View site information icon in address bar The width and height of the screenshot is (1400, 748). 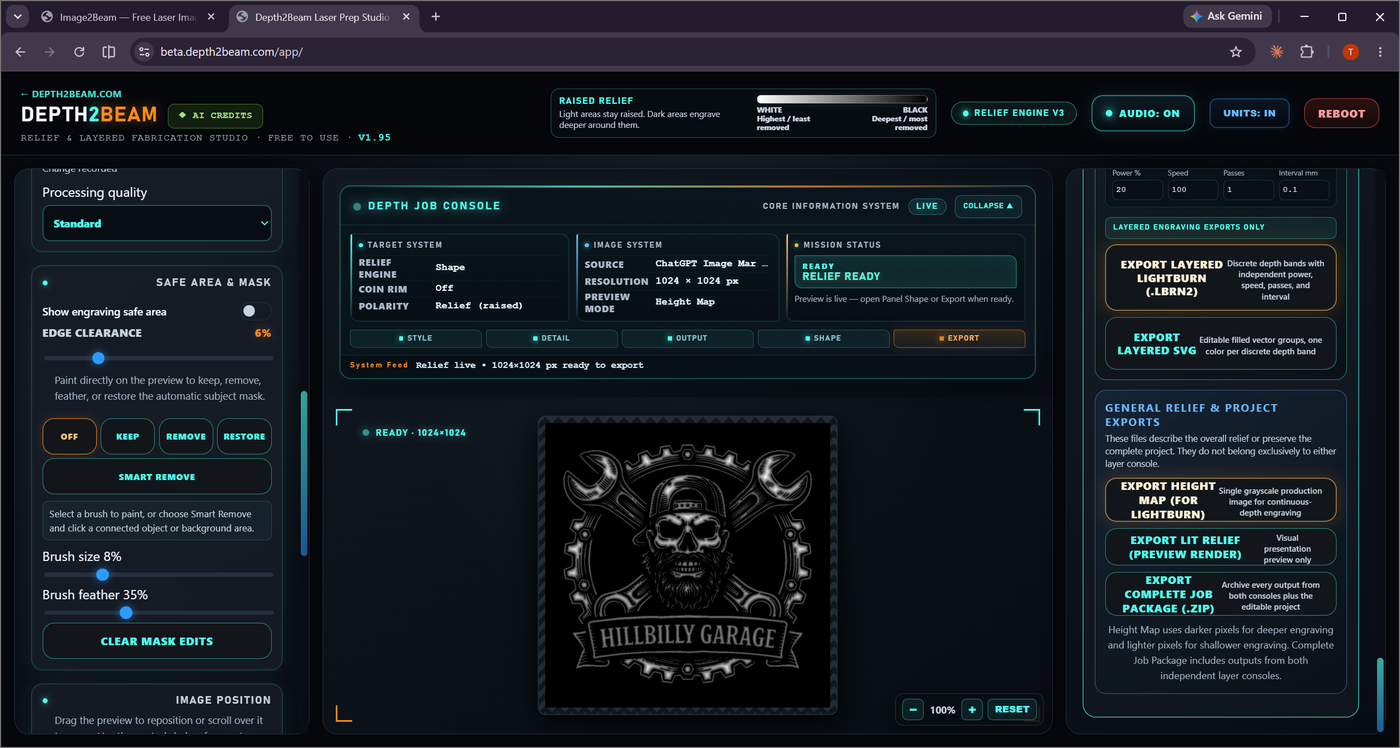tap(143, 52)
